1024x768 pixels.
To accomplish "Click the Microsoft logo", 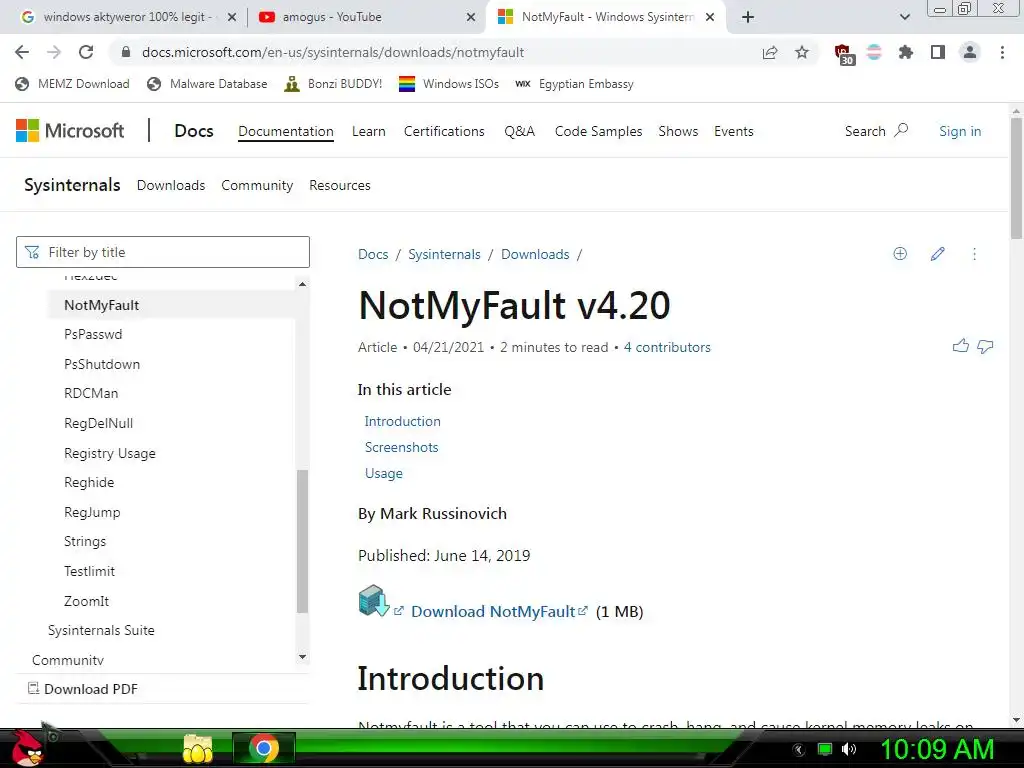I will 70,131.
